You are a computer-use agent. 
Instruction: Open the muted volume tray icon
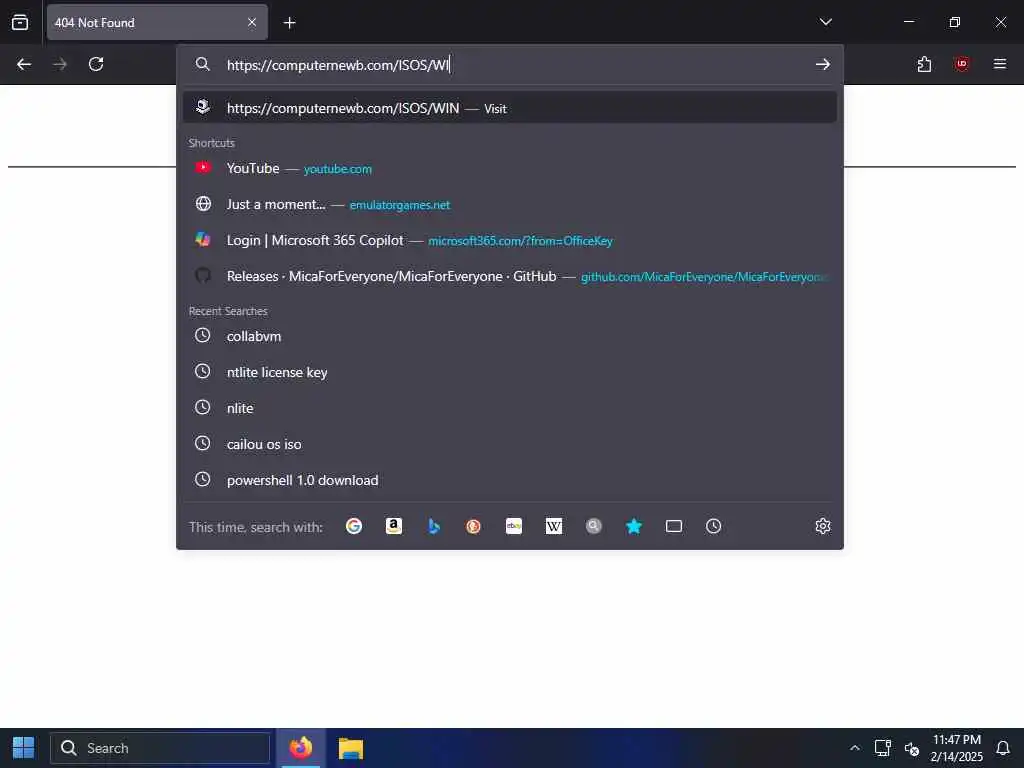(912, 748)
